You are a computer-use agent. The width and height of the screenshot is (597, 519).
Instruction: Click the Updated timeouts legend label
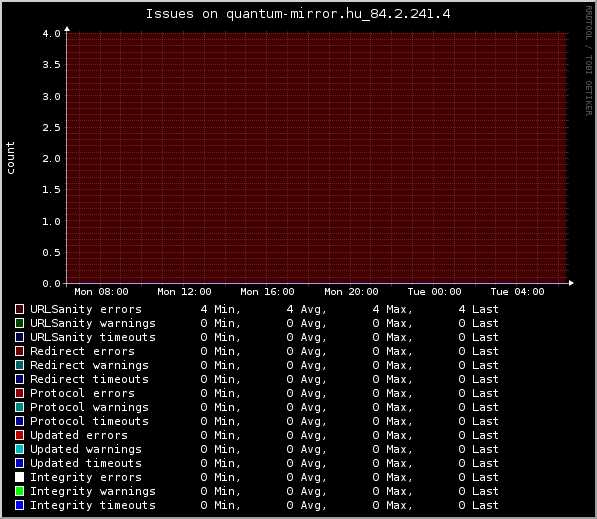86,463
